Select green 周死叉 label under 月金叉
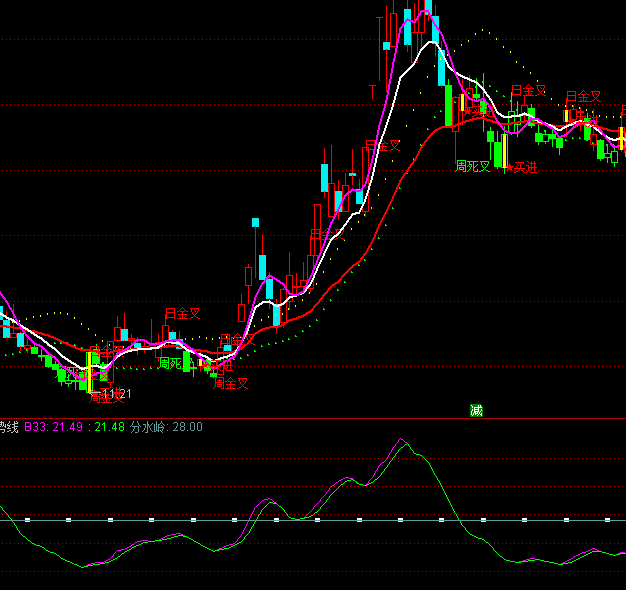Image resolution: width=626 pixels, height=590 pixels. pos(169,363)
